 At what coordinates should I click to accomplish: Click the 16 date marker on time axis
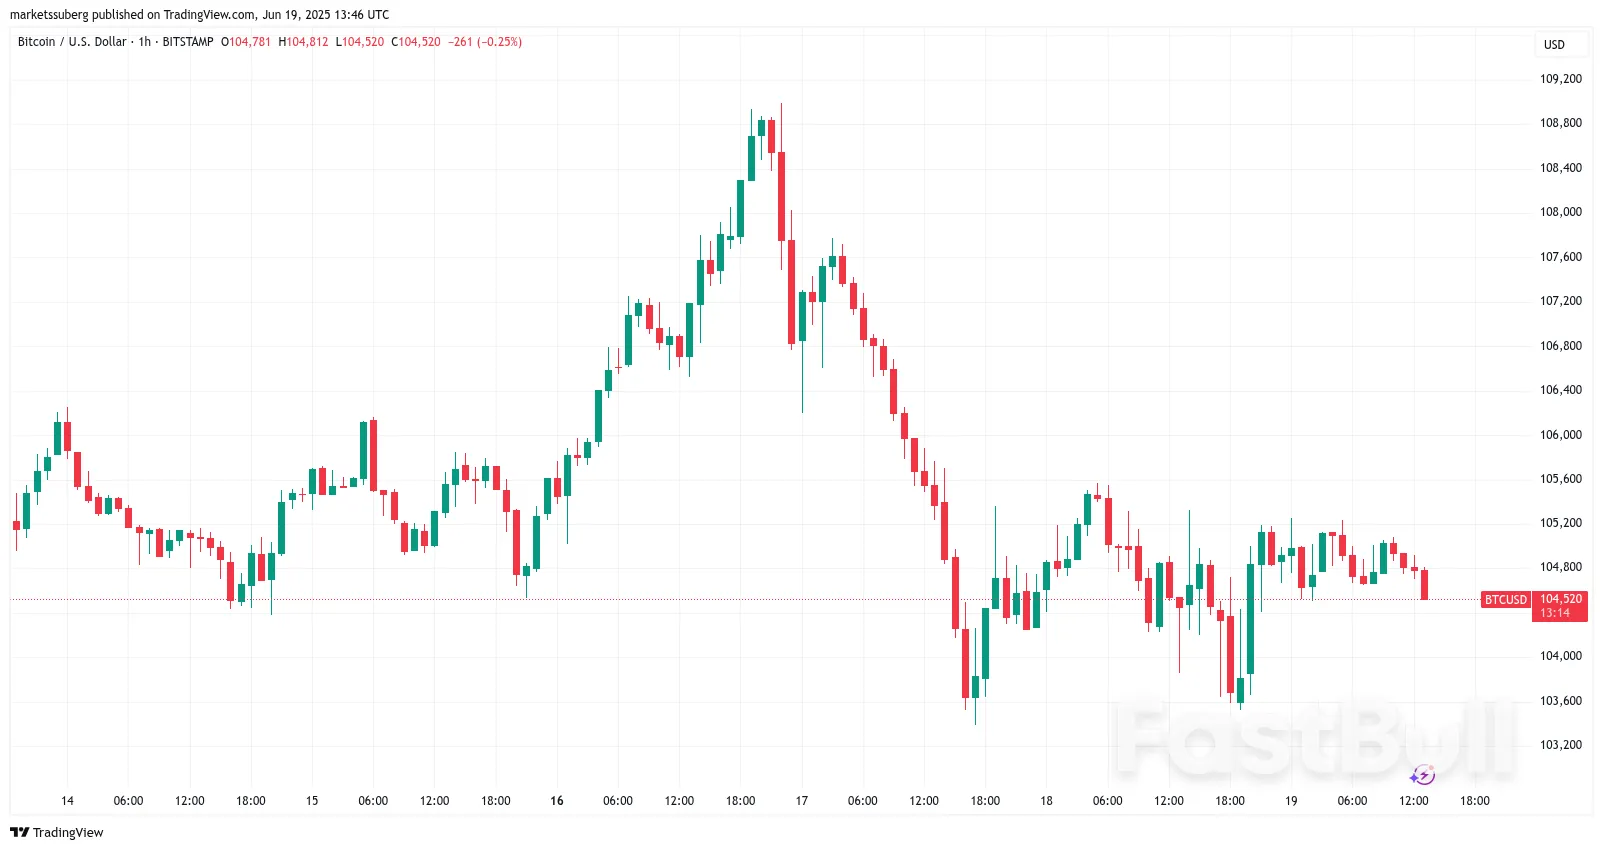pyautogui.click(x=557, y=801)
